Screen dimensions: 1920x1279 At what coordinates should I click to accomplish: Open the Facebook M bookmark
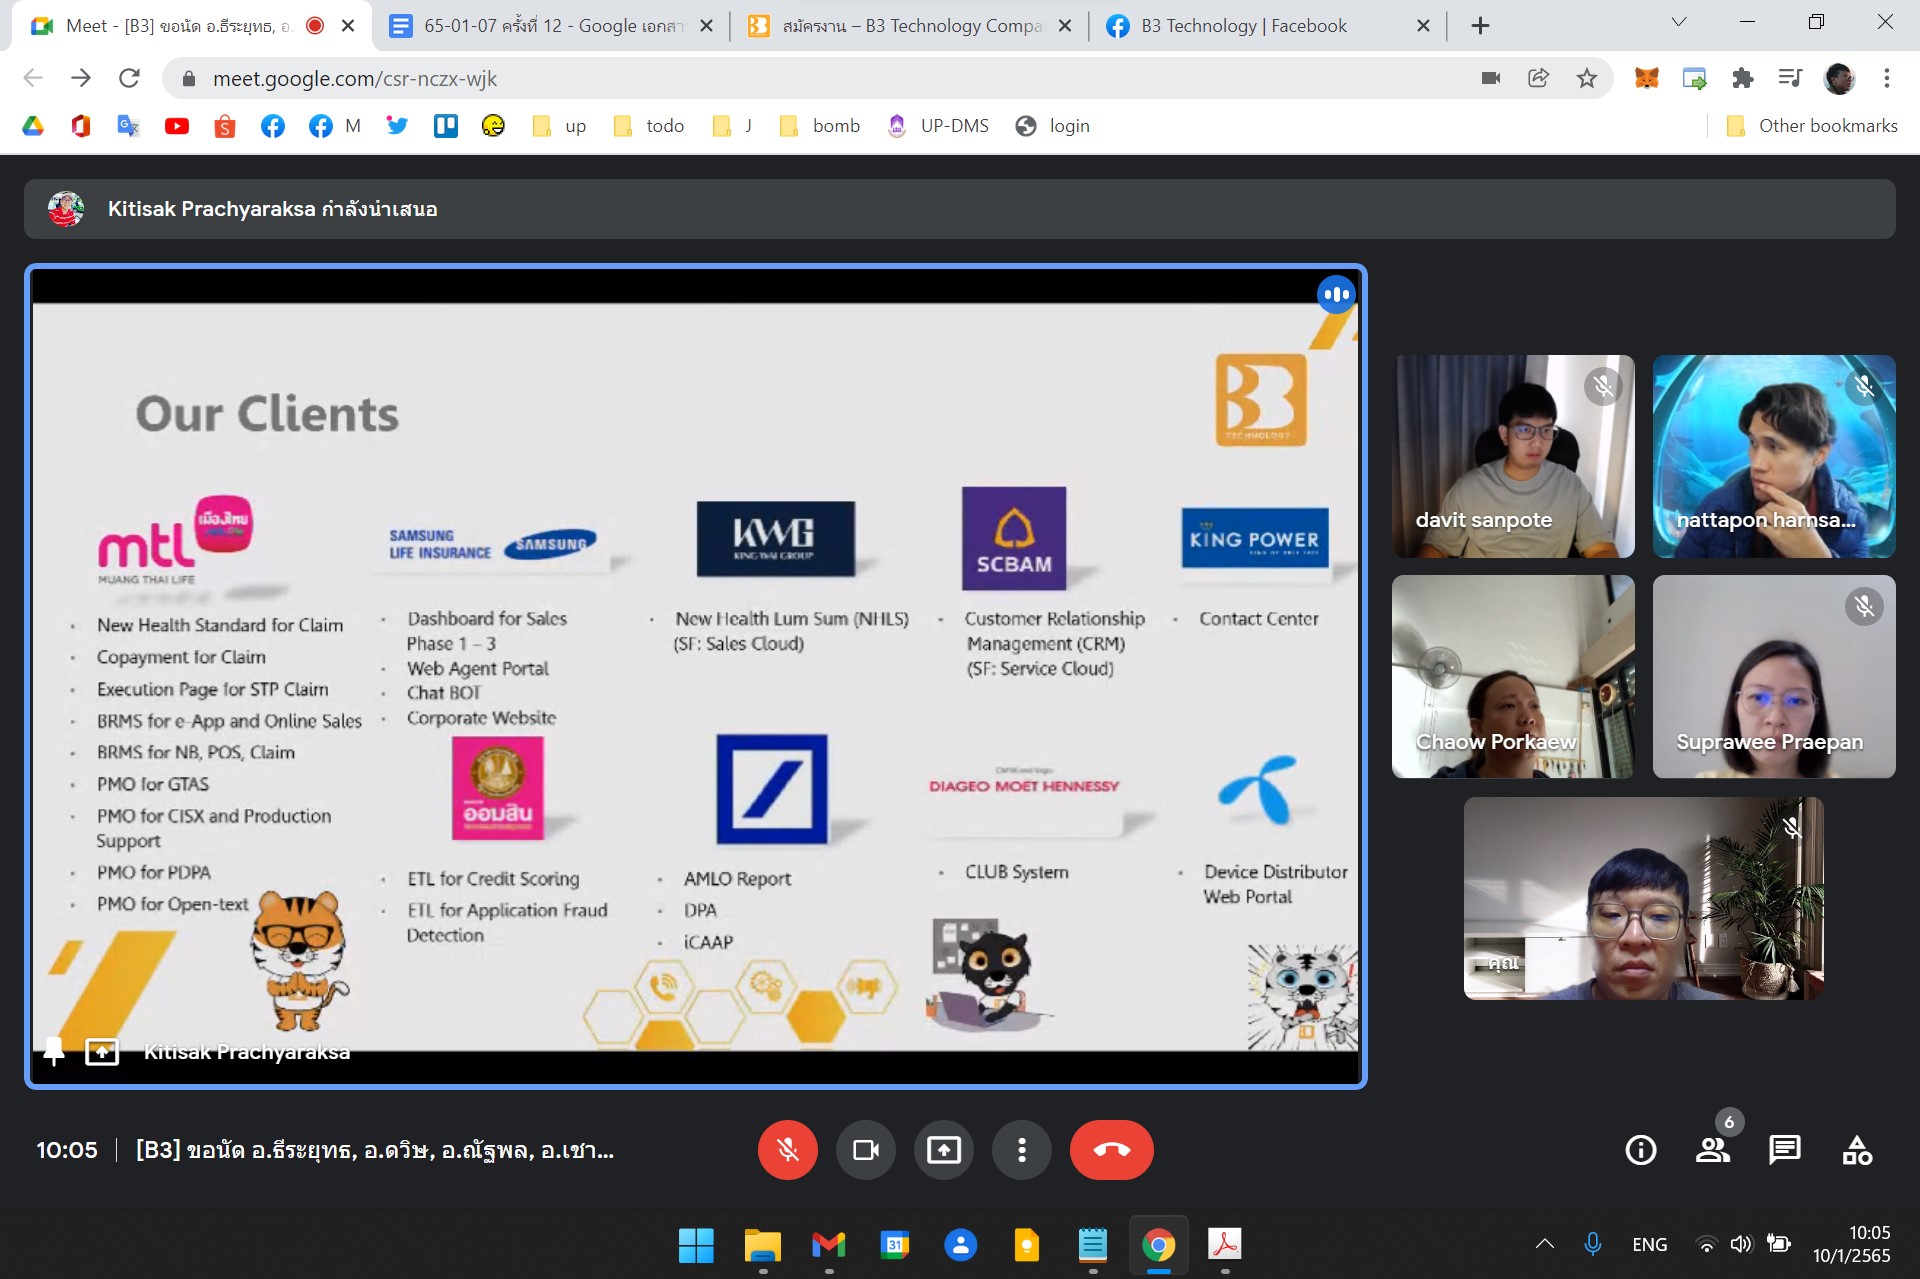pyautogui.click(x=335, y=126)
